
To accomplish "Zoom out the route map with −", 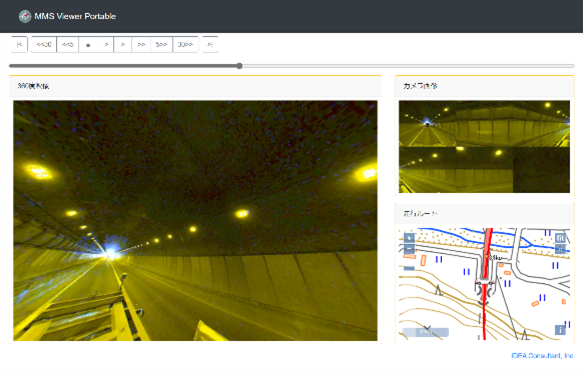I will pyautogui.click(x=409, y=248).
